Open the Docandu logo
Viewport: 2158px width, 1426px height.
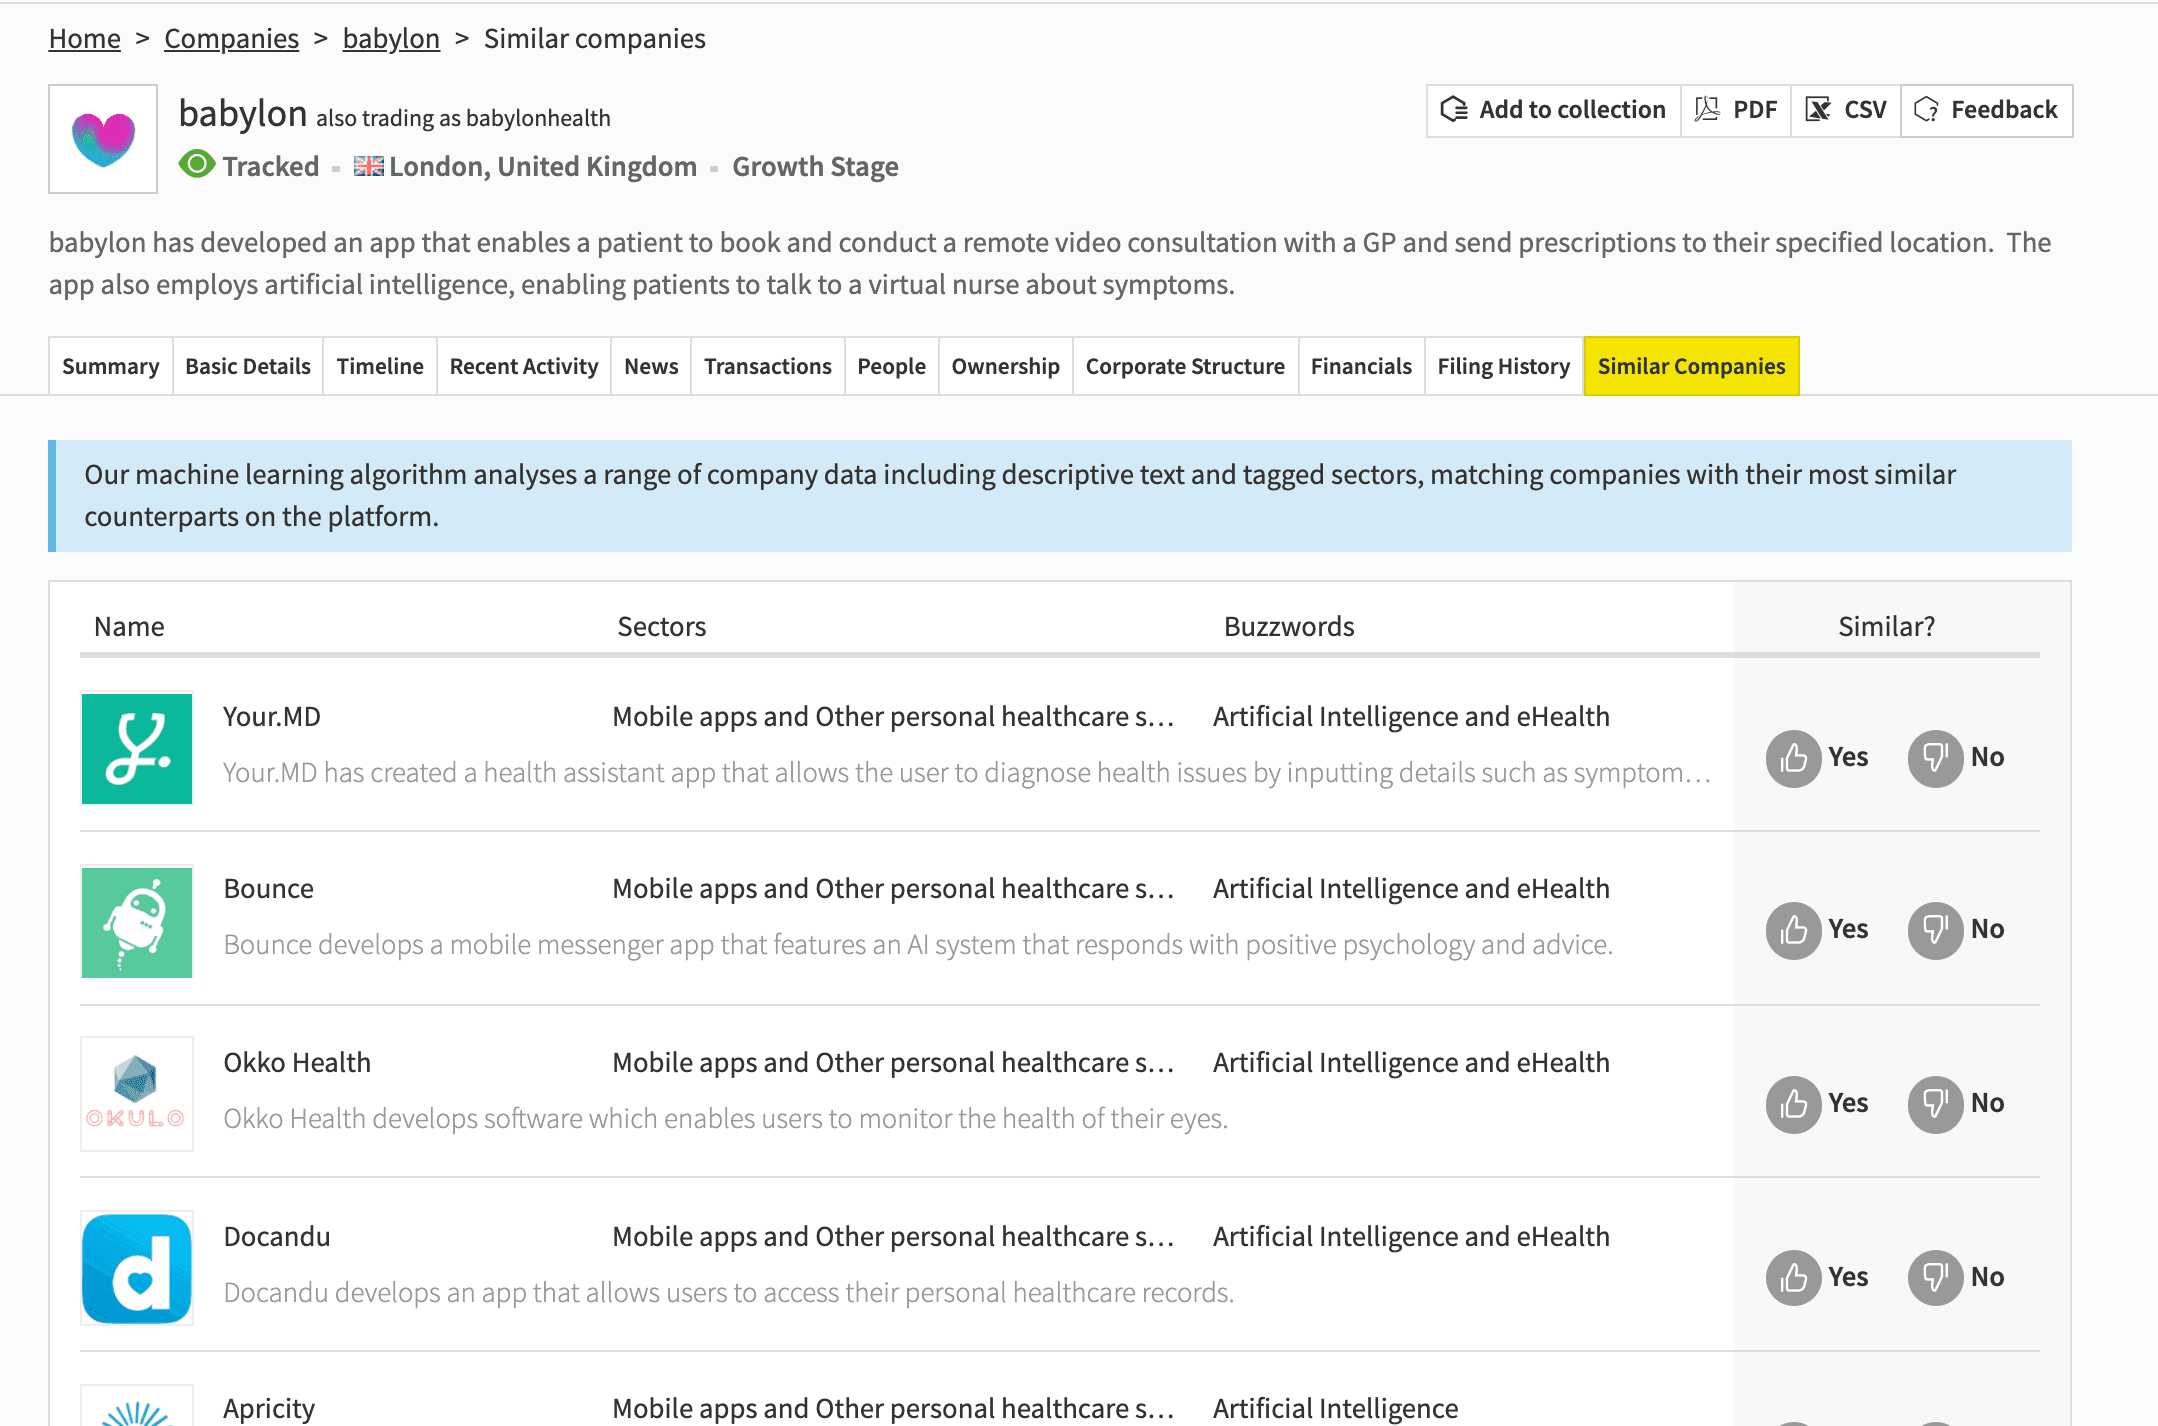[x=137, y=1268]
